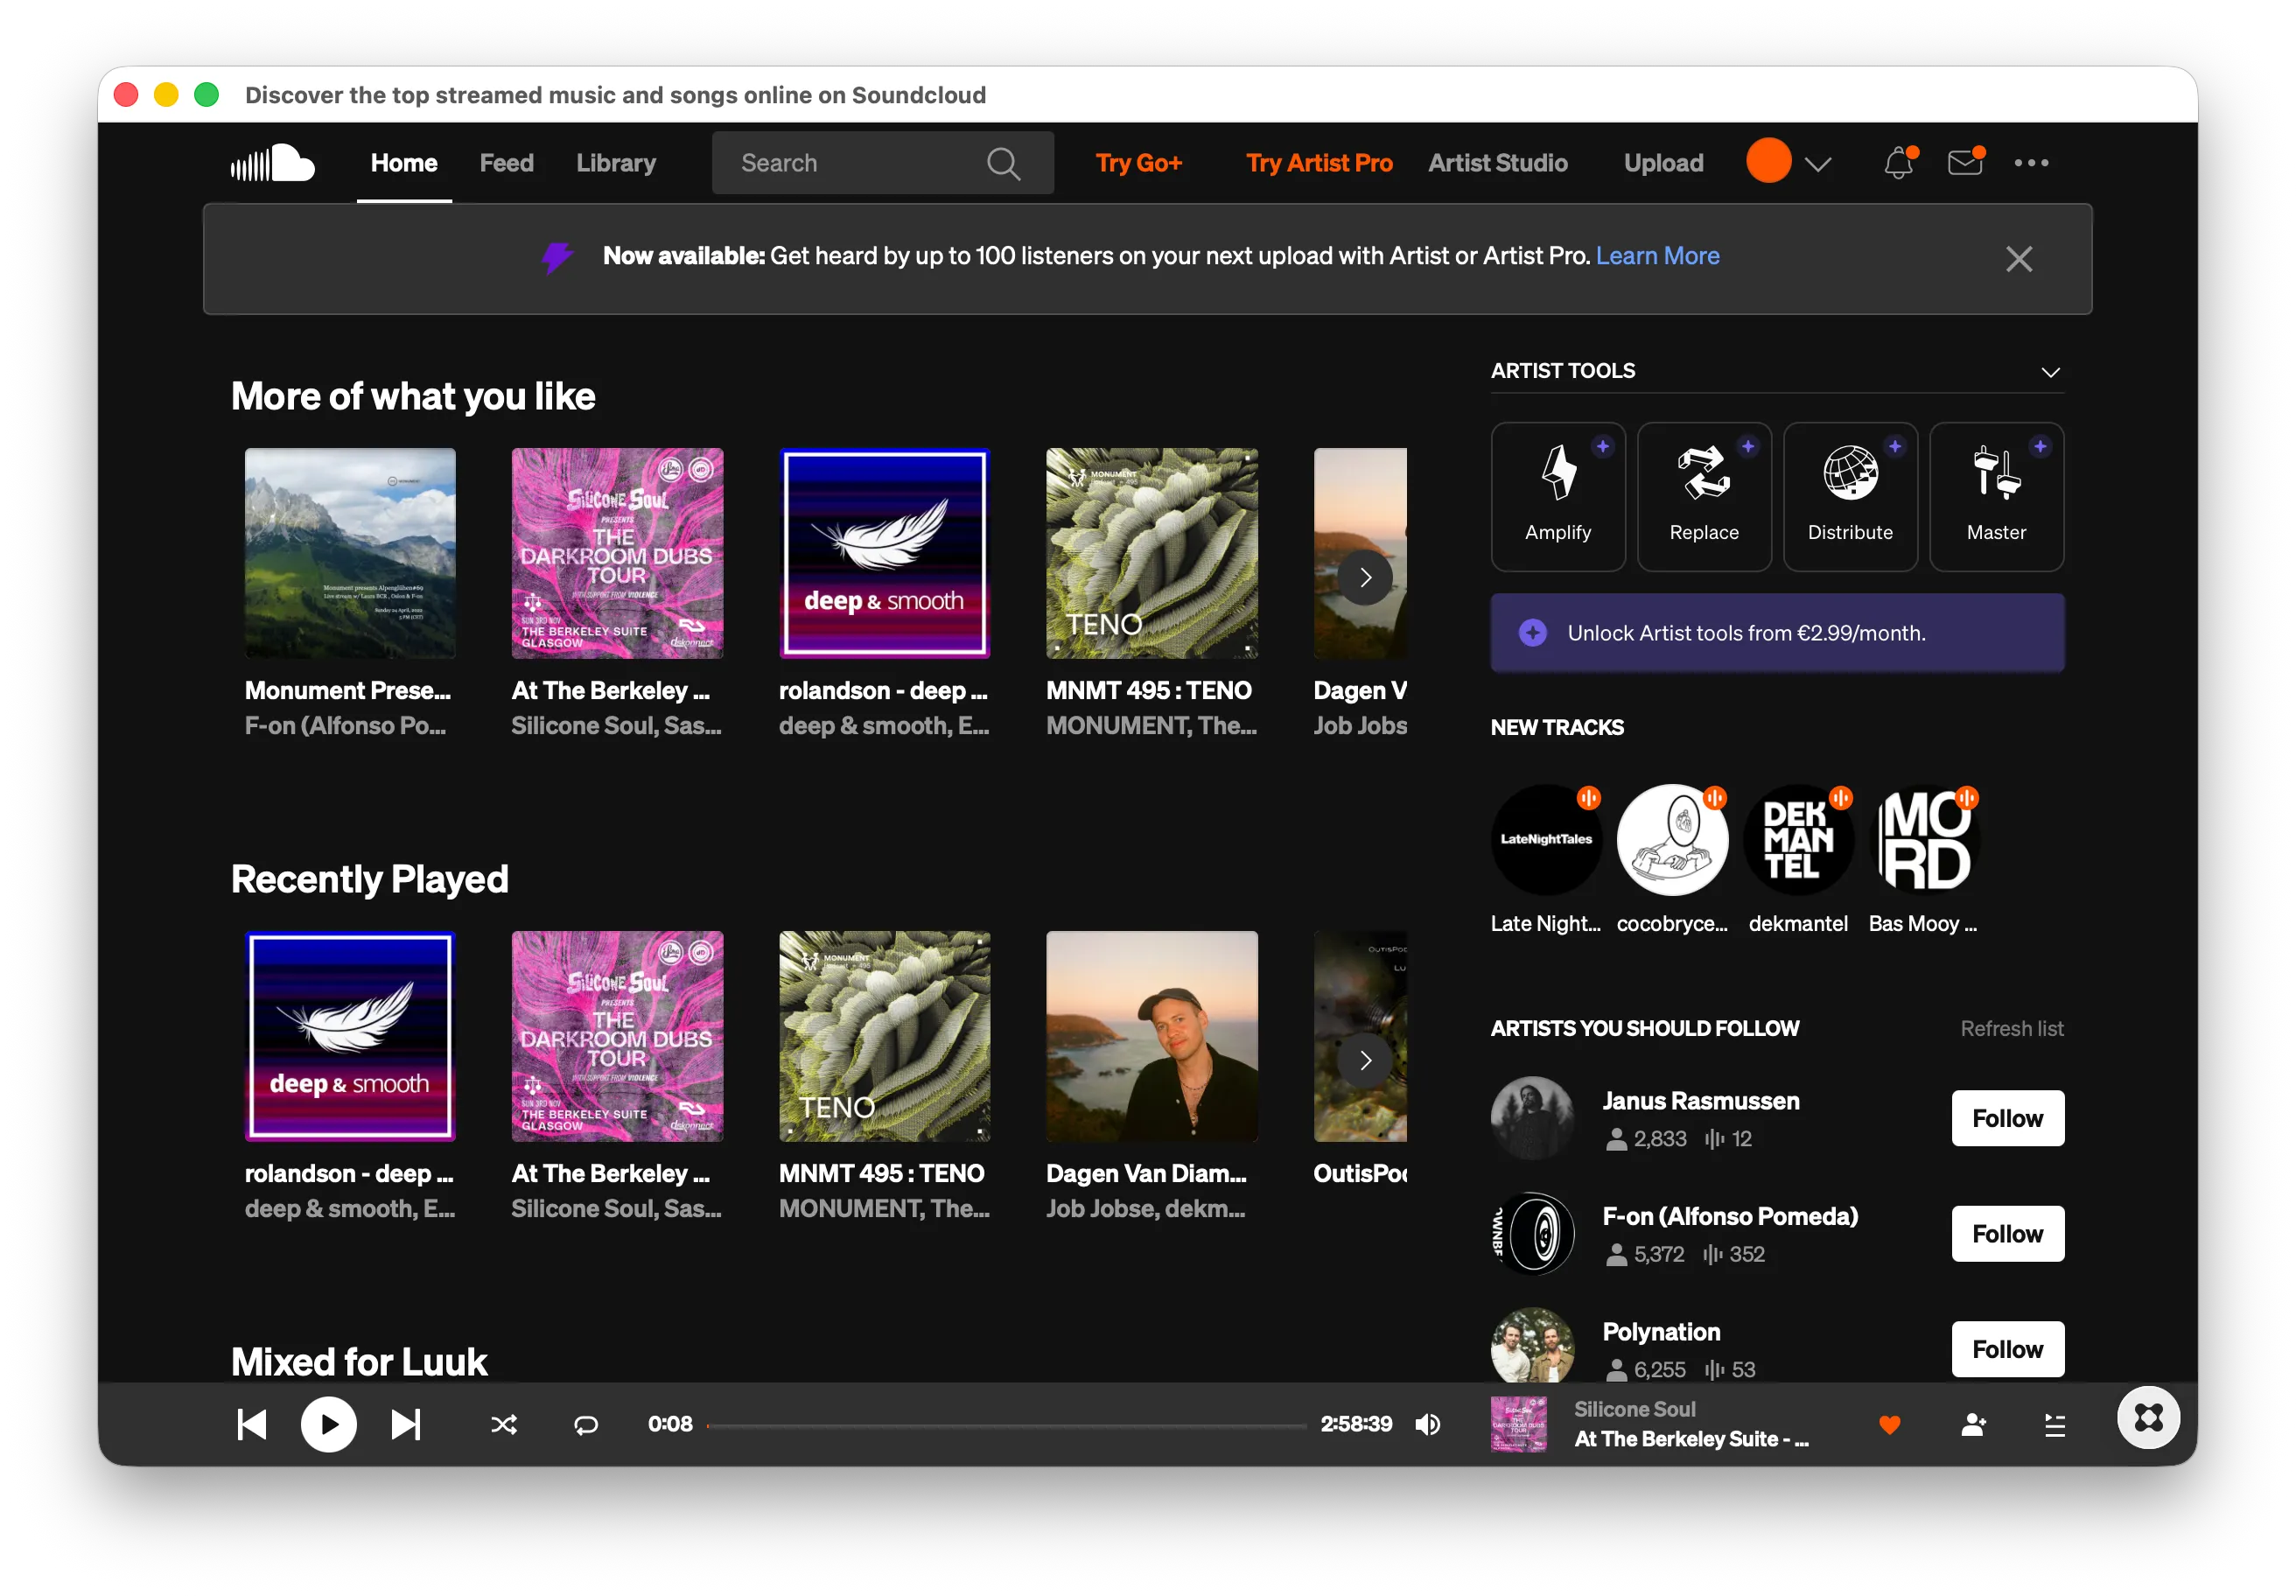Click Unlock Artist tools banner
Viewport: 2296px width, 1596px height.
pos(1777,632)
